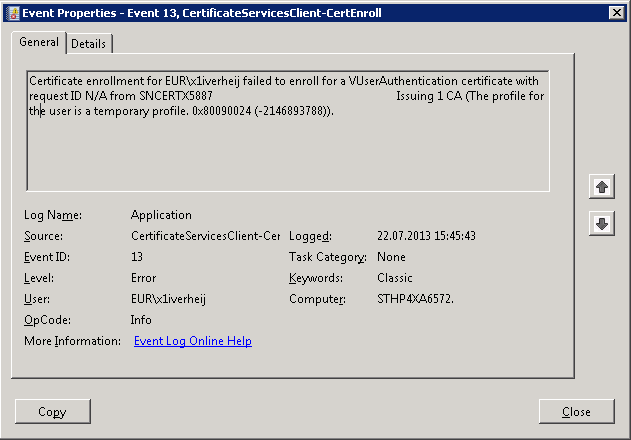Click the down arrow for next event
The height and width of the screenshot is (440, 631).
601,224
